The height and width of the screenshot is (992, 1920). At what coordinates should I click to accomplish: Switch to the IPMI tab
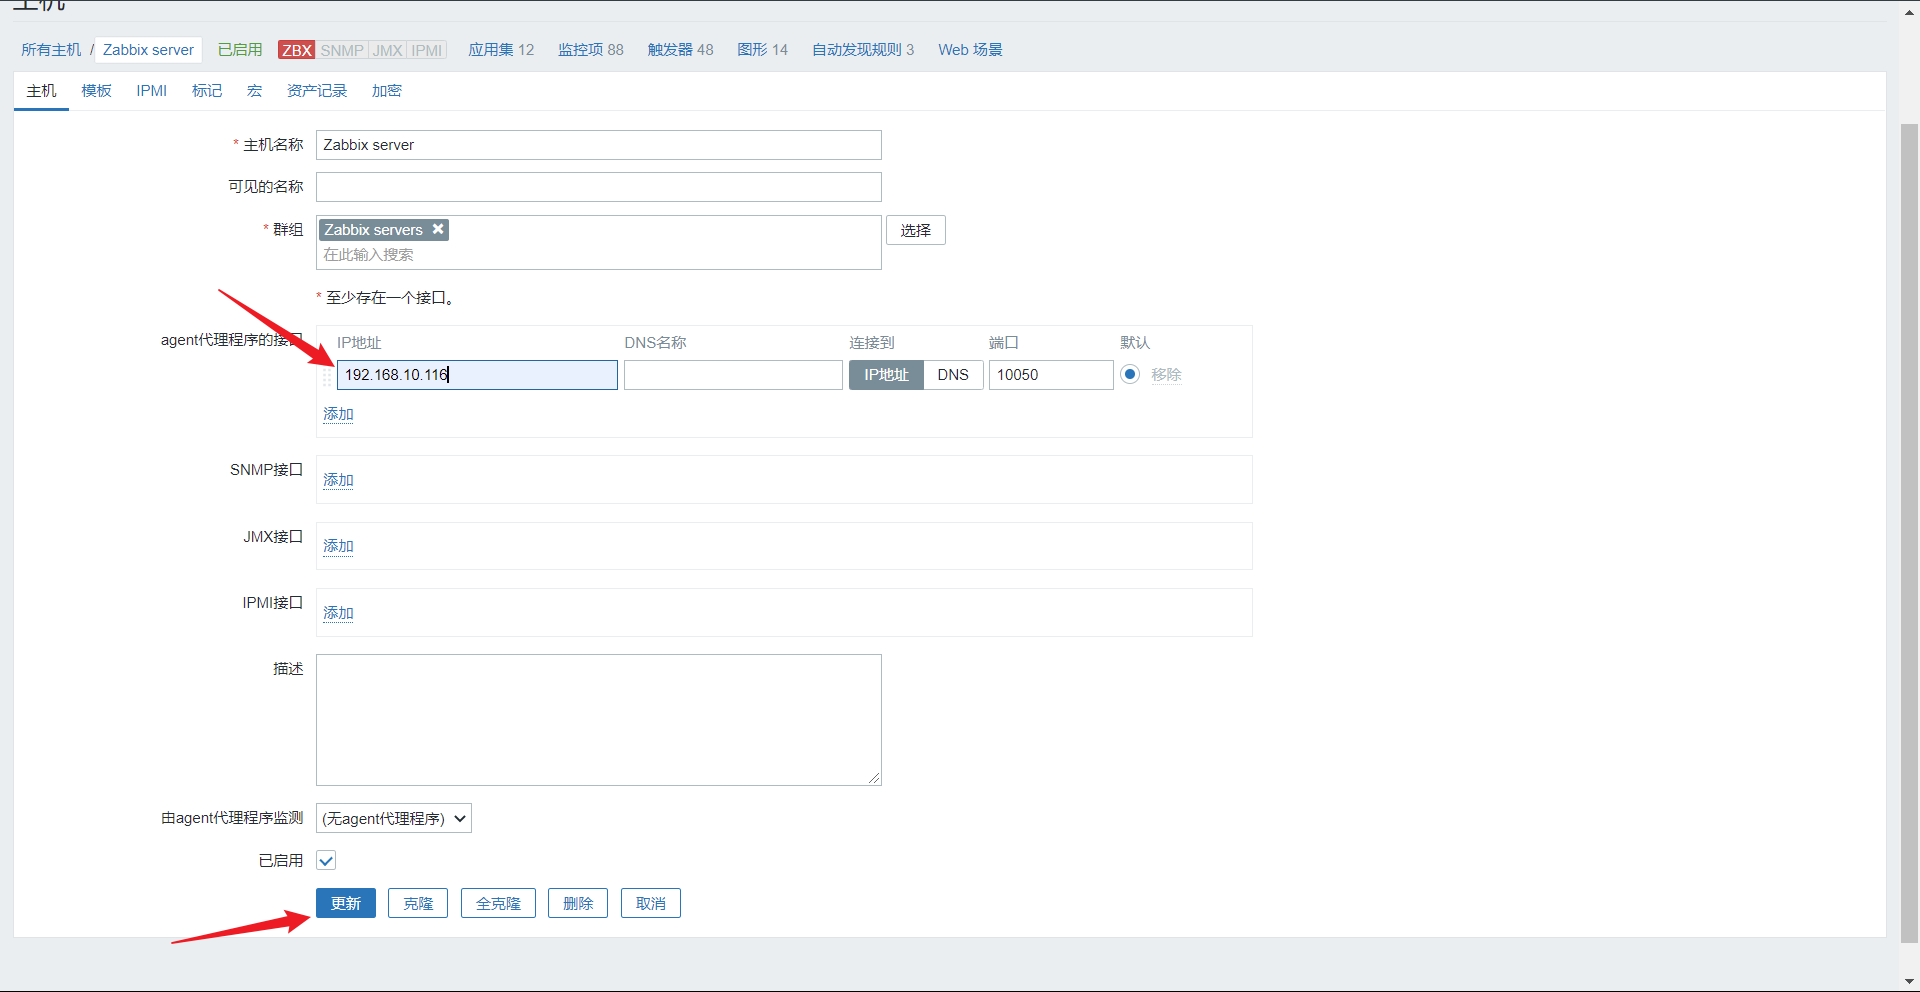(152, 91)
